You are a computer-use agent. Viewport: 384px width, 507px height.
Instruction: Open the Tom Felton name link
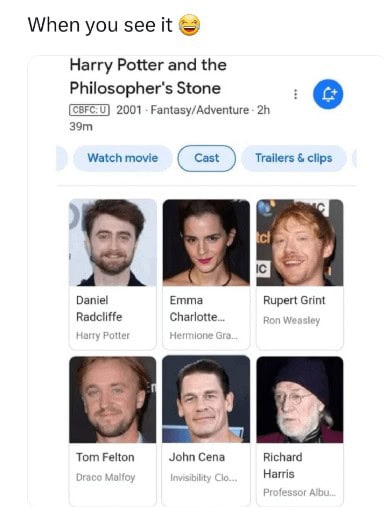[x=105, y=457]
